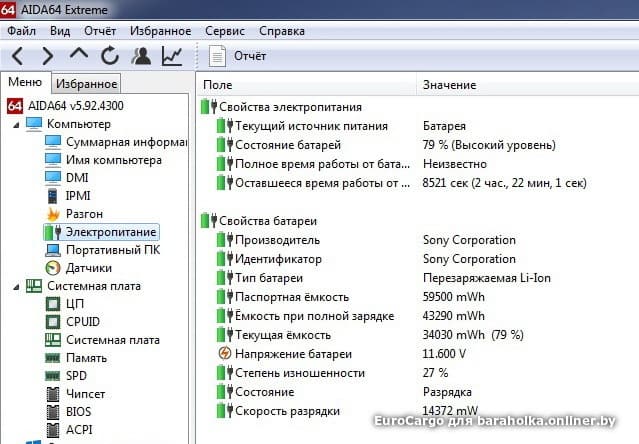Image resolution: width=639 pixels, height=444 pixels.
Task: Open the Избранное menu in the menu bar
Action: [x=161, y=31]
